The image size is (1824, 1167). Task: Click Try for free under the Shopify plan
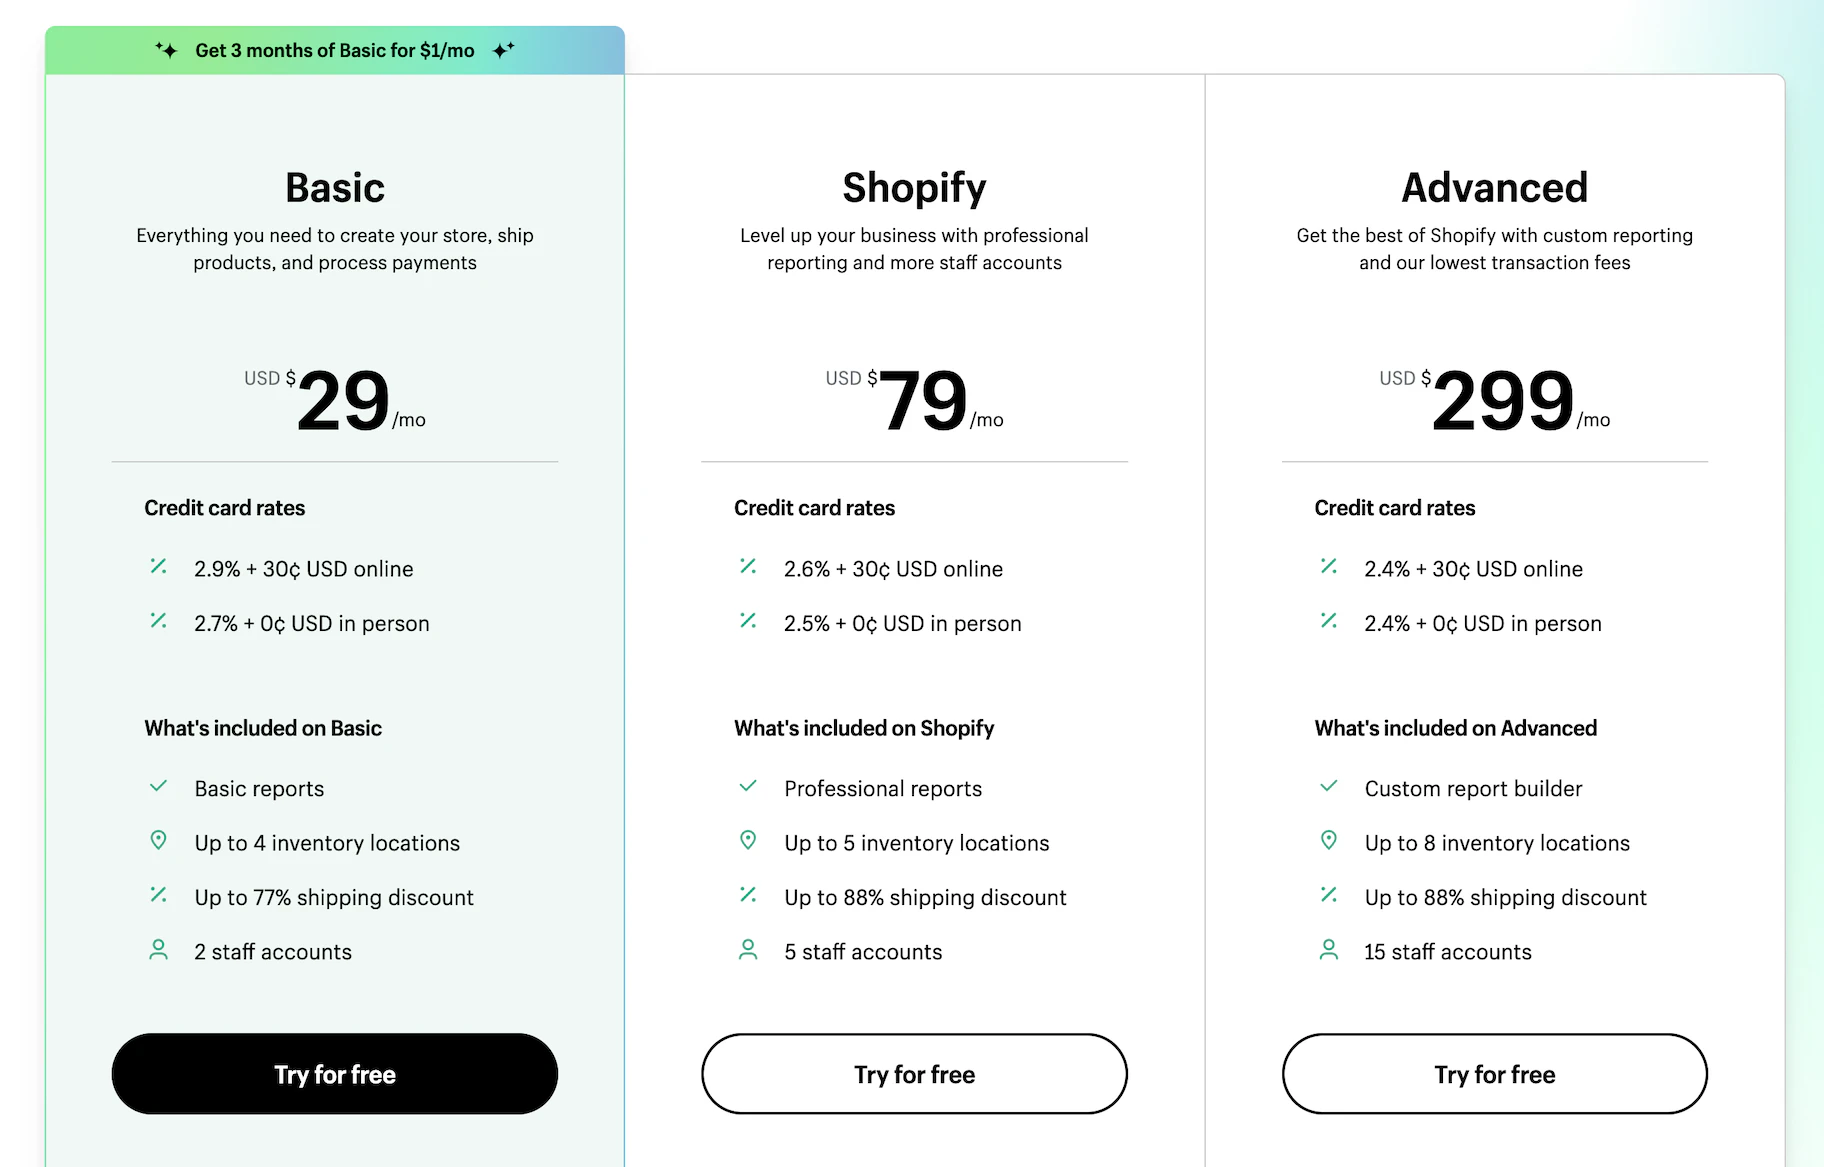tap(913, 1074)
